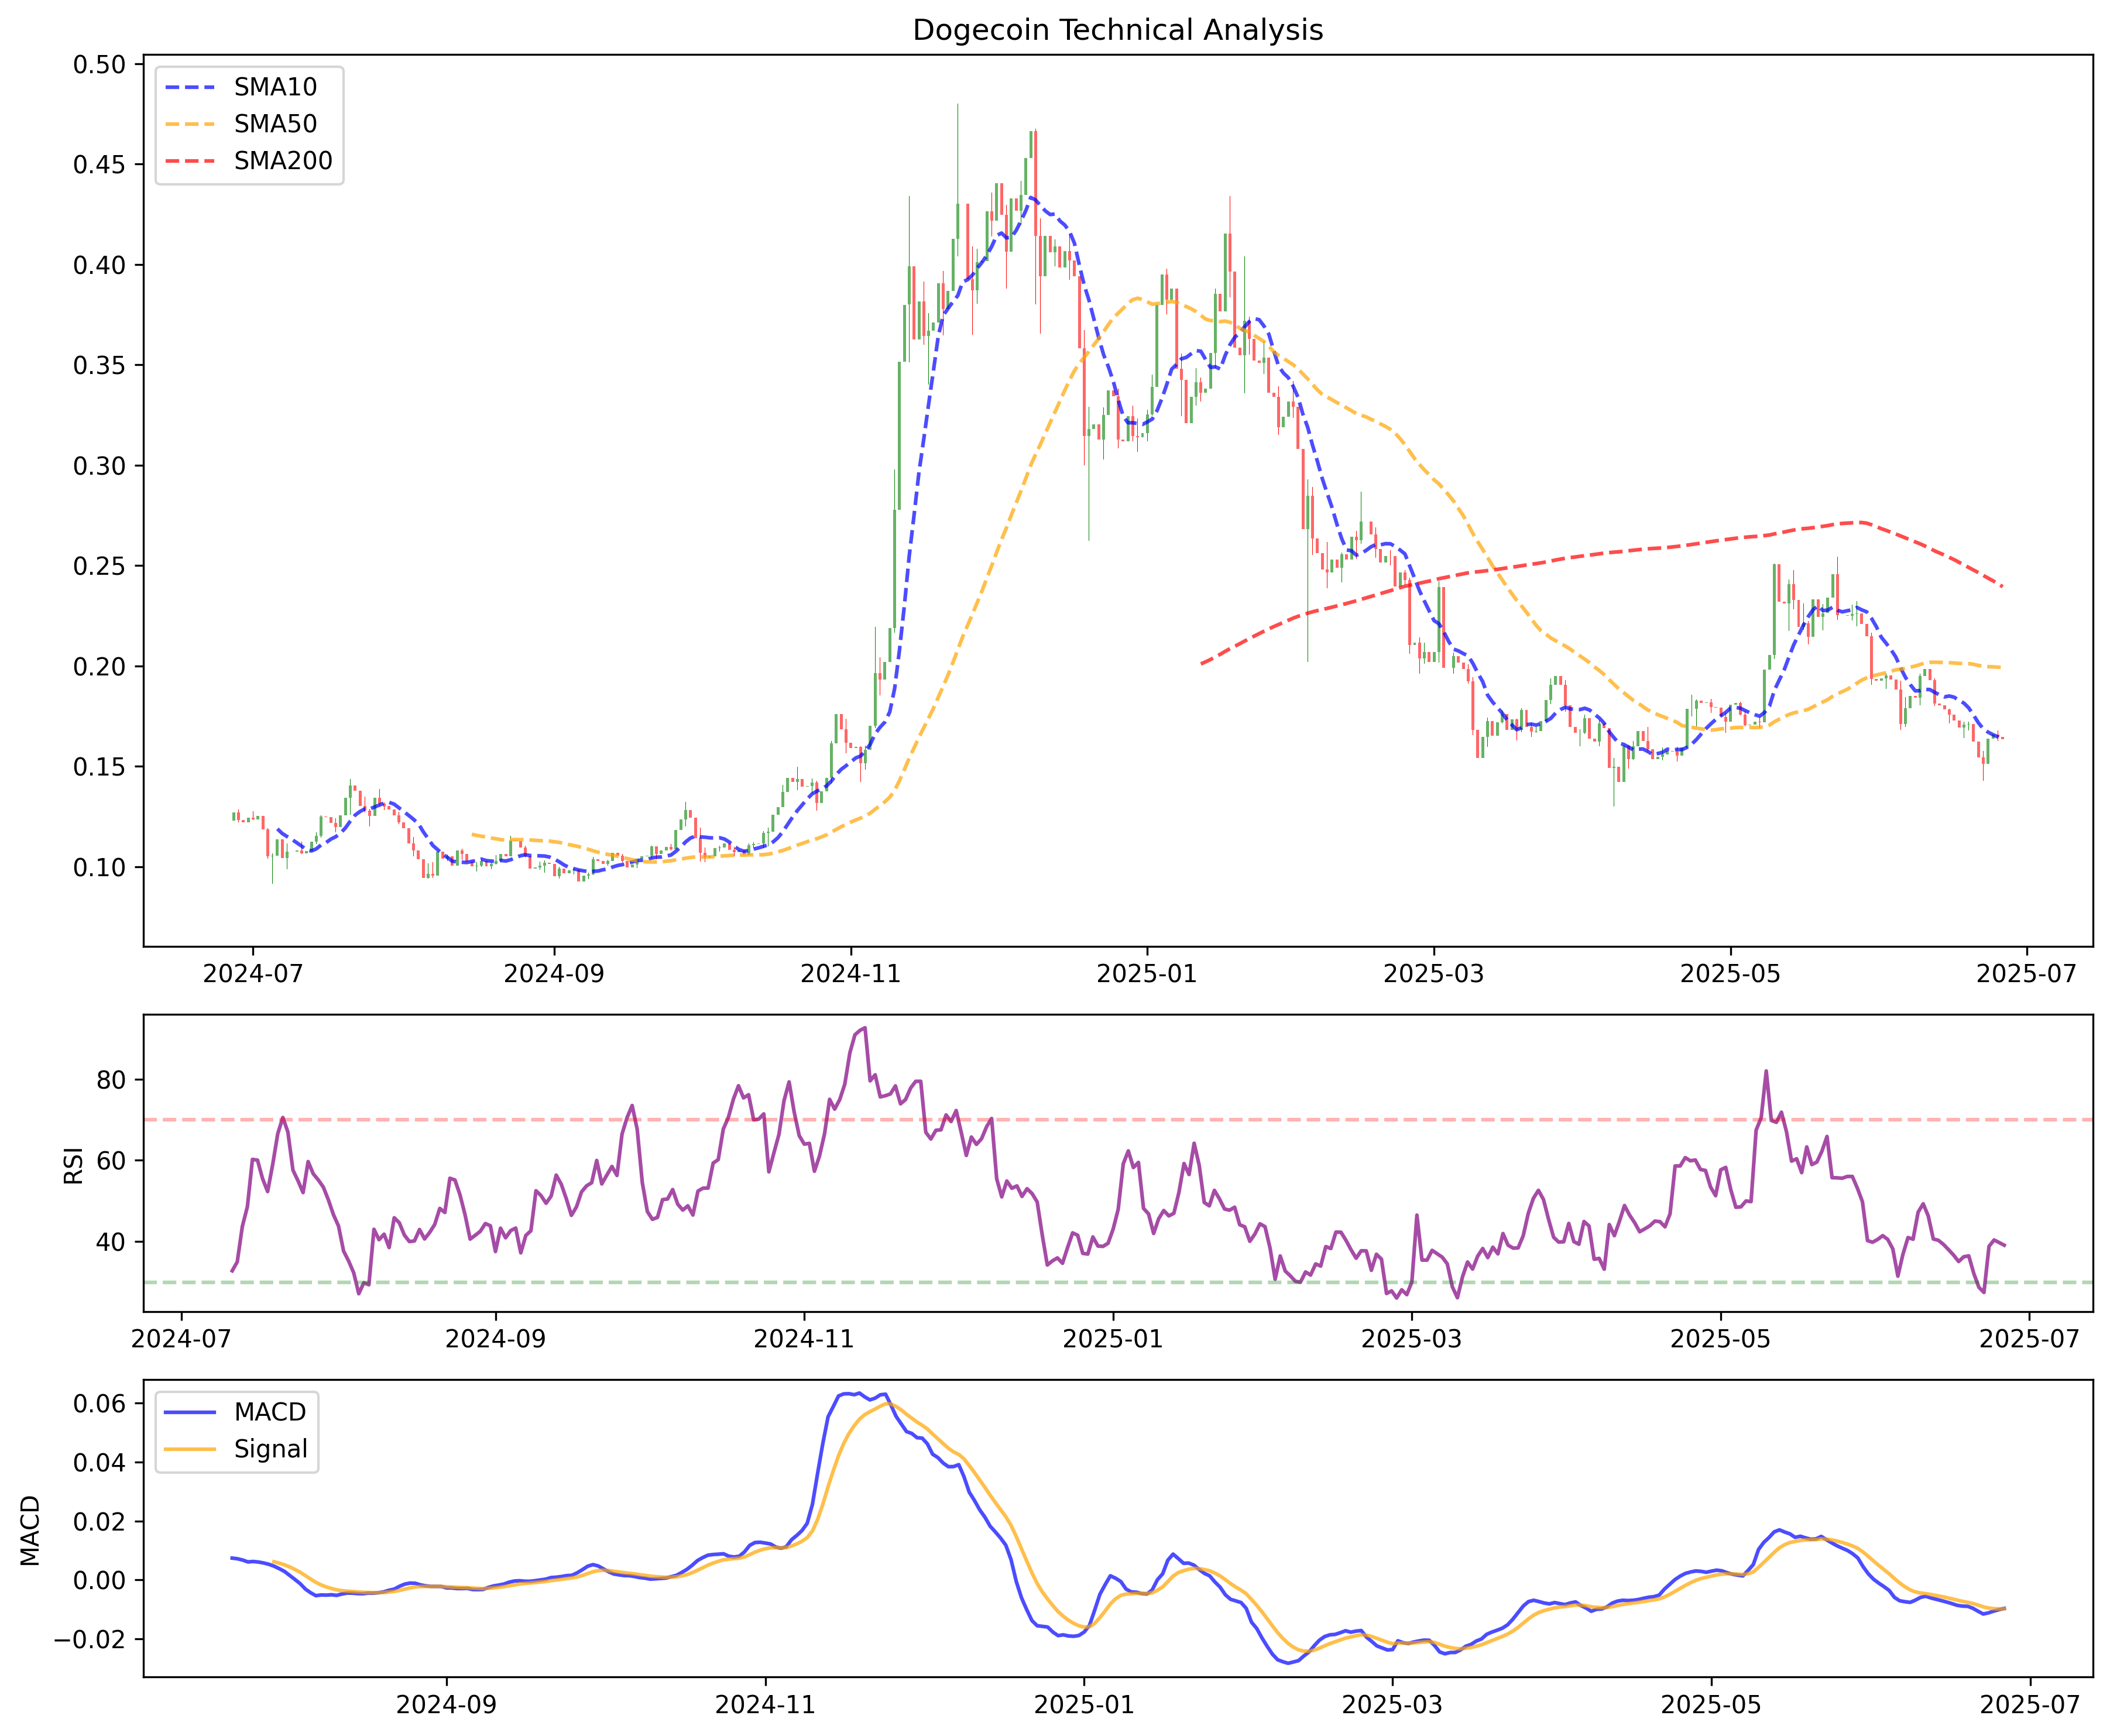Click the Dogecoin Technical Analysis title
Viewport: 2110px width, 1736px height.
(x=1117, y=30)
